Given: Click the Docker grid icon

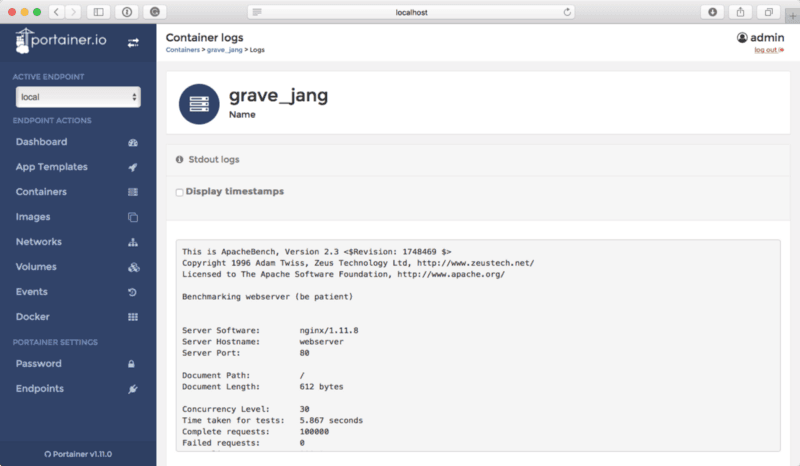Looking at the screenshot, I should click(133, 317).
